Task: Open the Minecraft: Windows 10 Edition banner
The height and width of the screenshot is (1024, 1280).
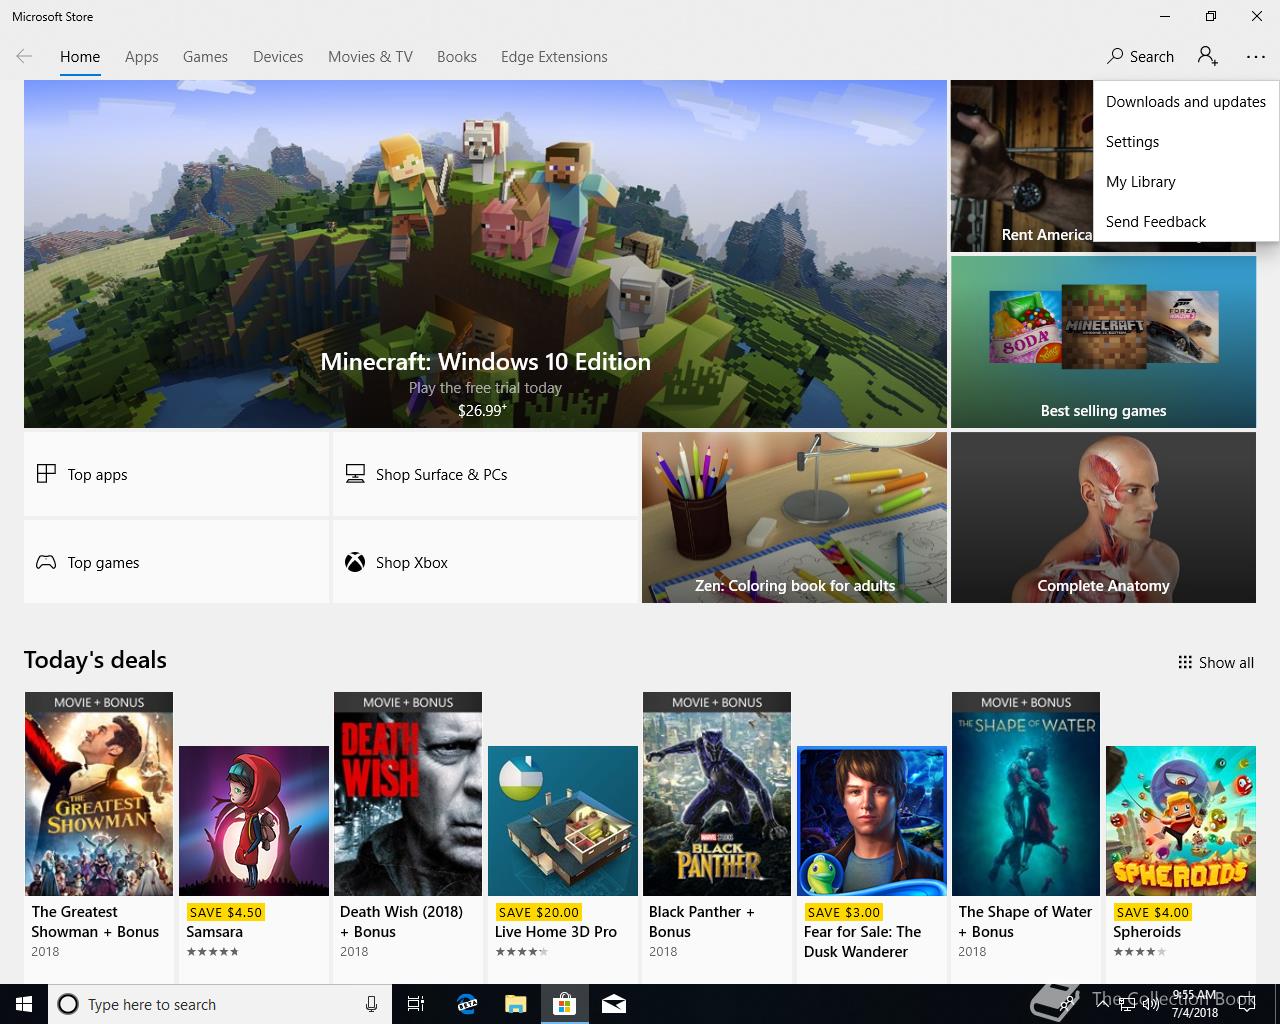Action: 485,254
